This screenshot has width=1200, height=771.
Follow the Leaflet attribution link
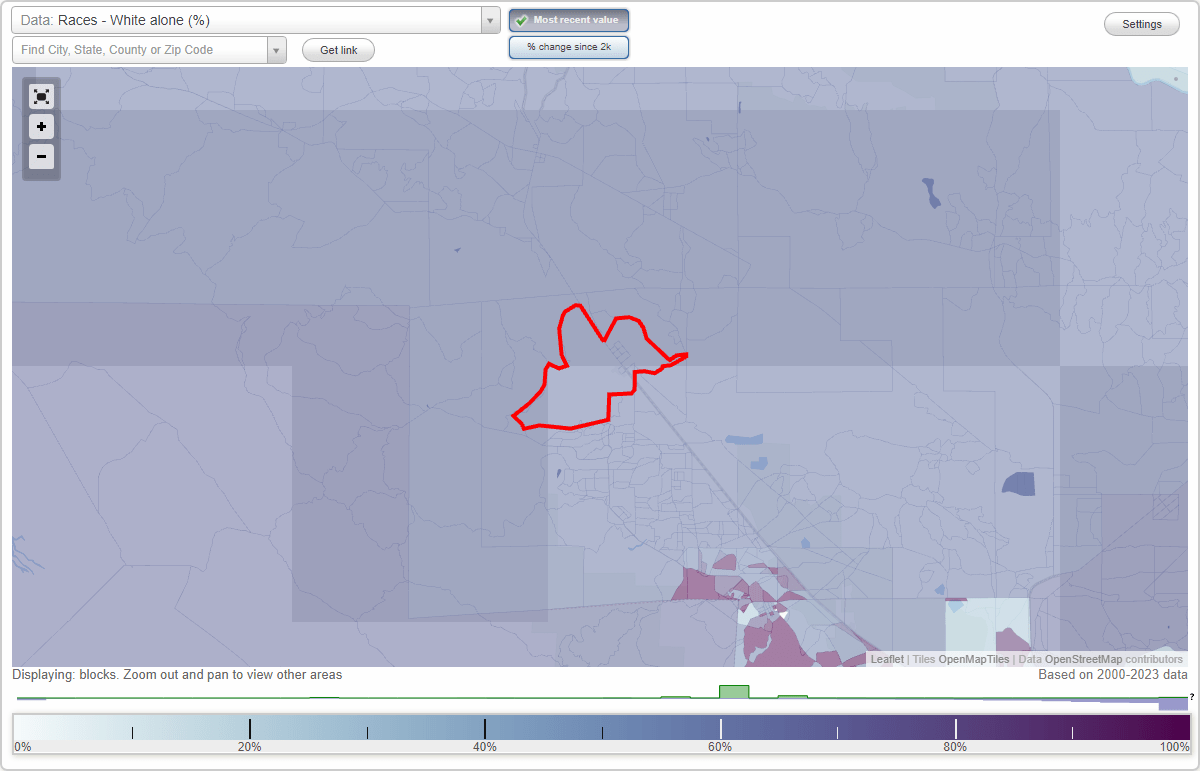886,659
